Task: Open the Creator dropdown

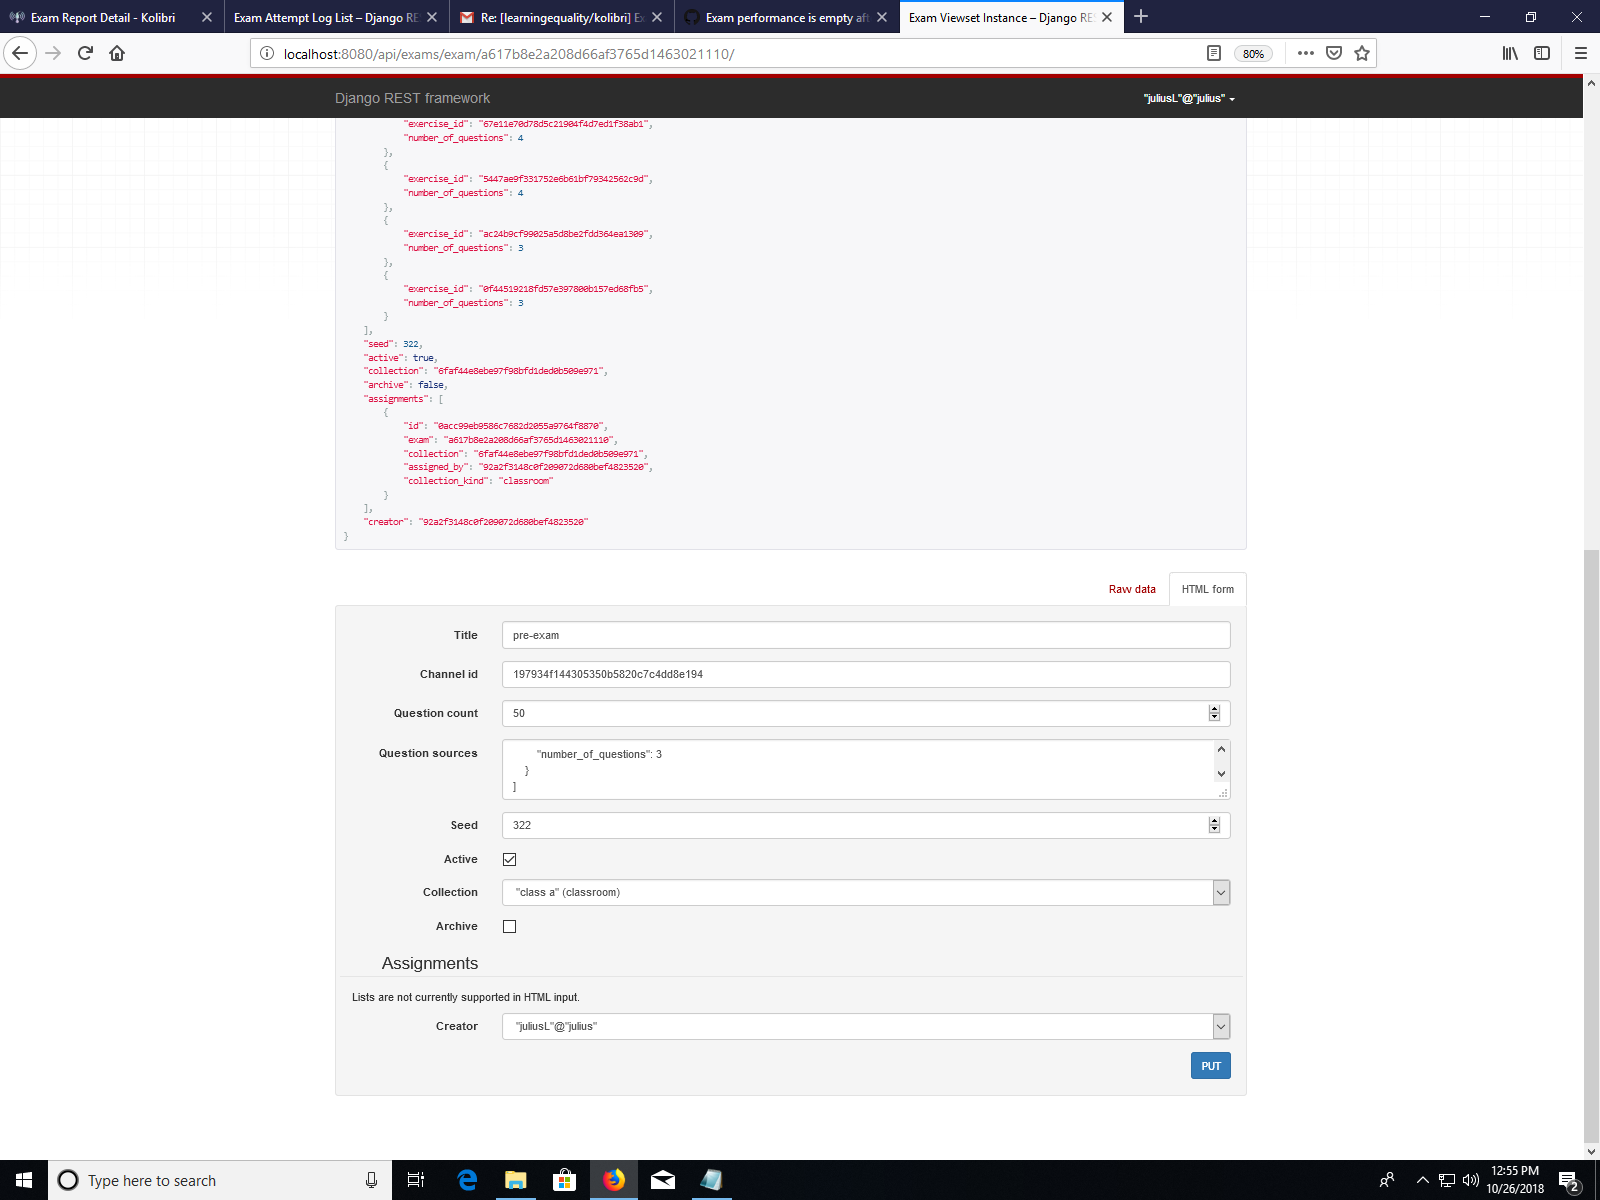Action: tap(1220, 1026)
